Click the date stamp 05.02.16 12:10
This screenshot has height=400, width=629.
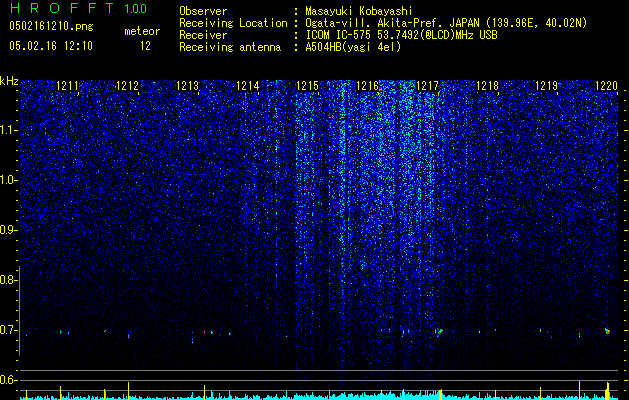(x=51, y=46)
